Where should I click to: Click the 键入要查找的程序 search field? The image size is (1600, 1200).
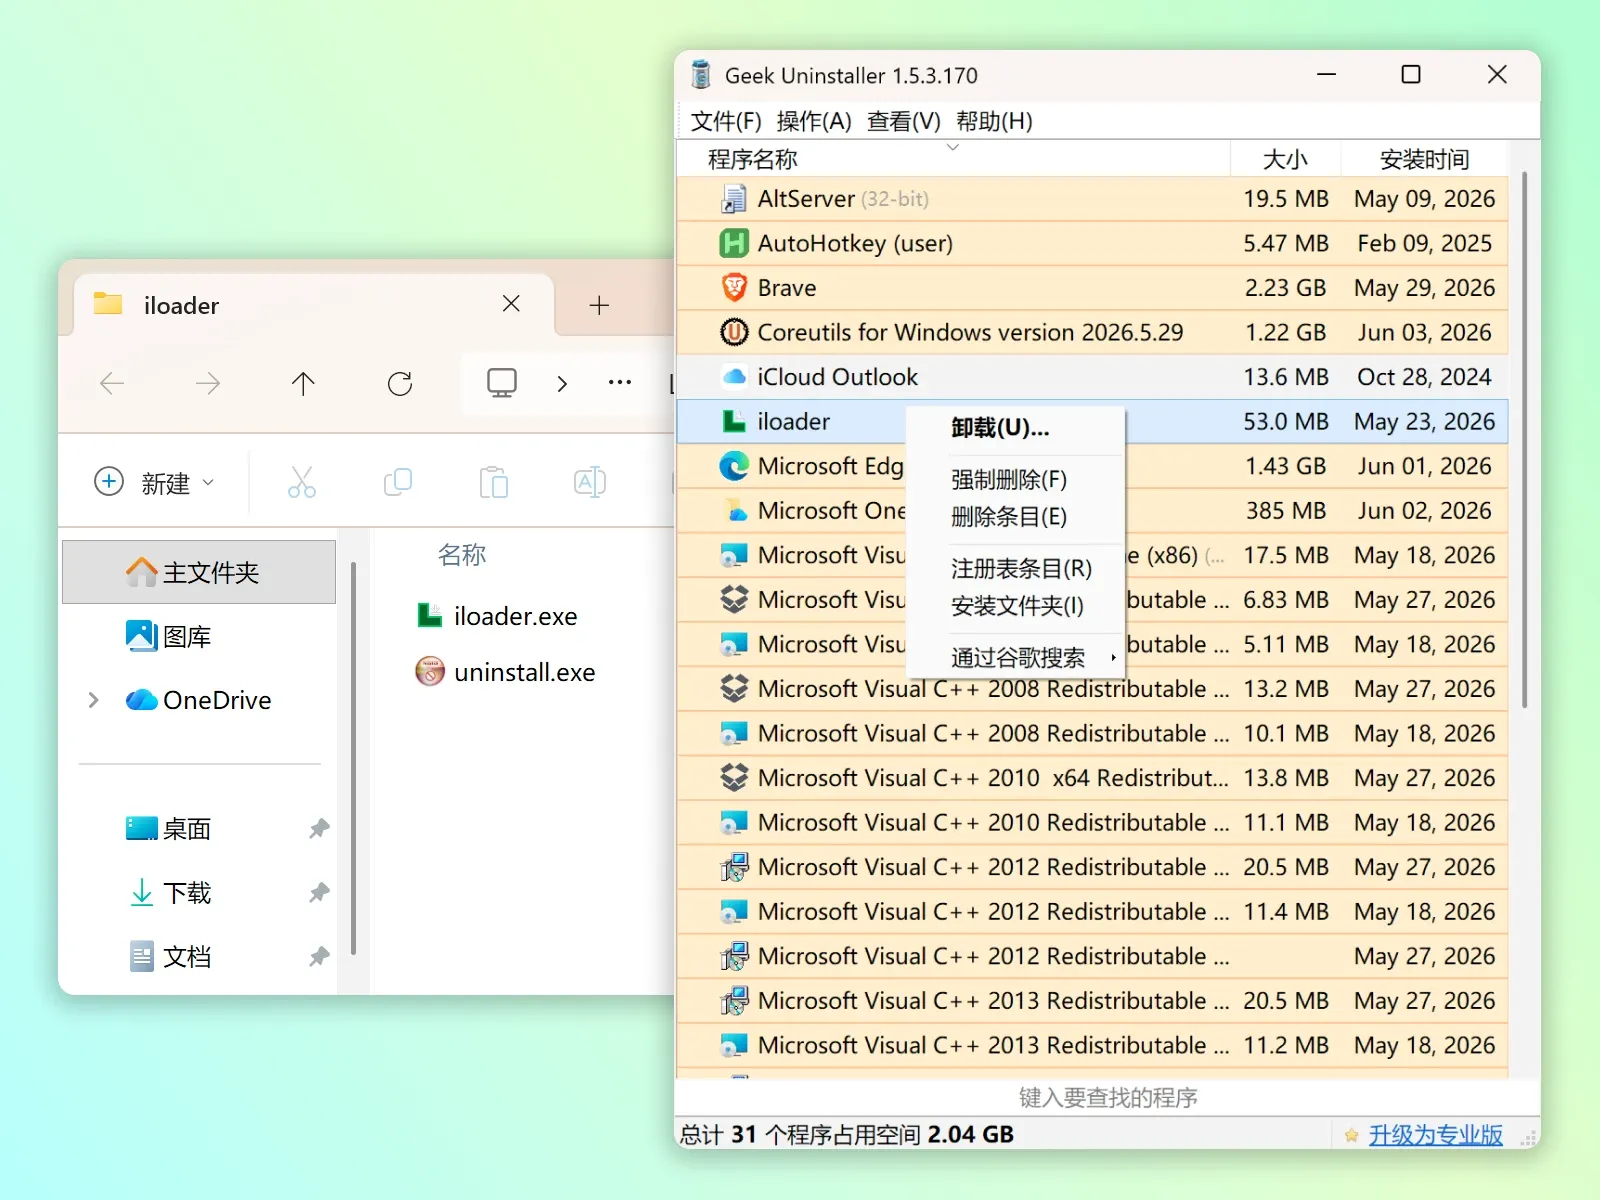(x=1108, y=1098)
